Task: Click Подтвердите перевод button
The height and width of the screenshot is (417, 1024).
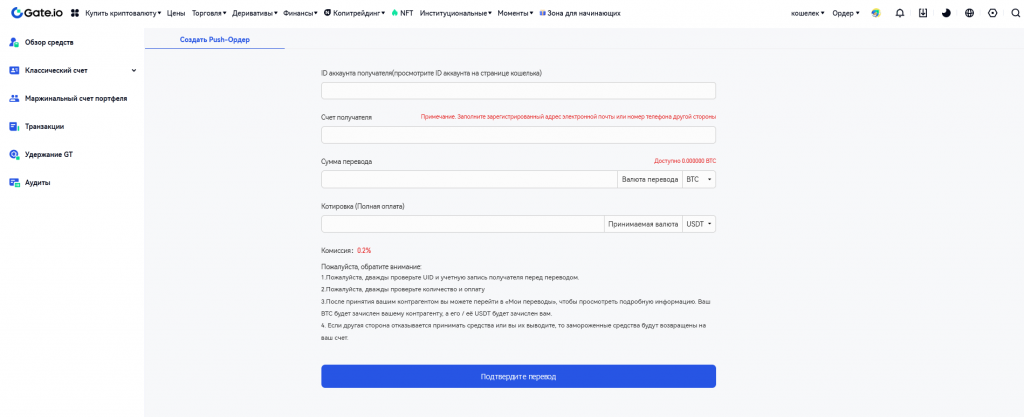Action: coord(518,376)
